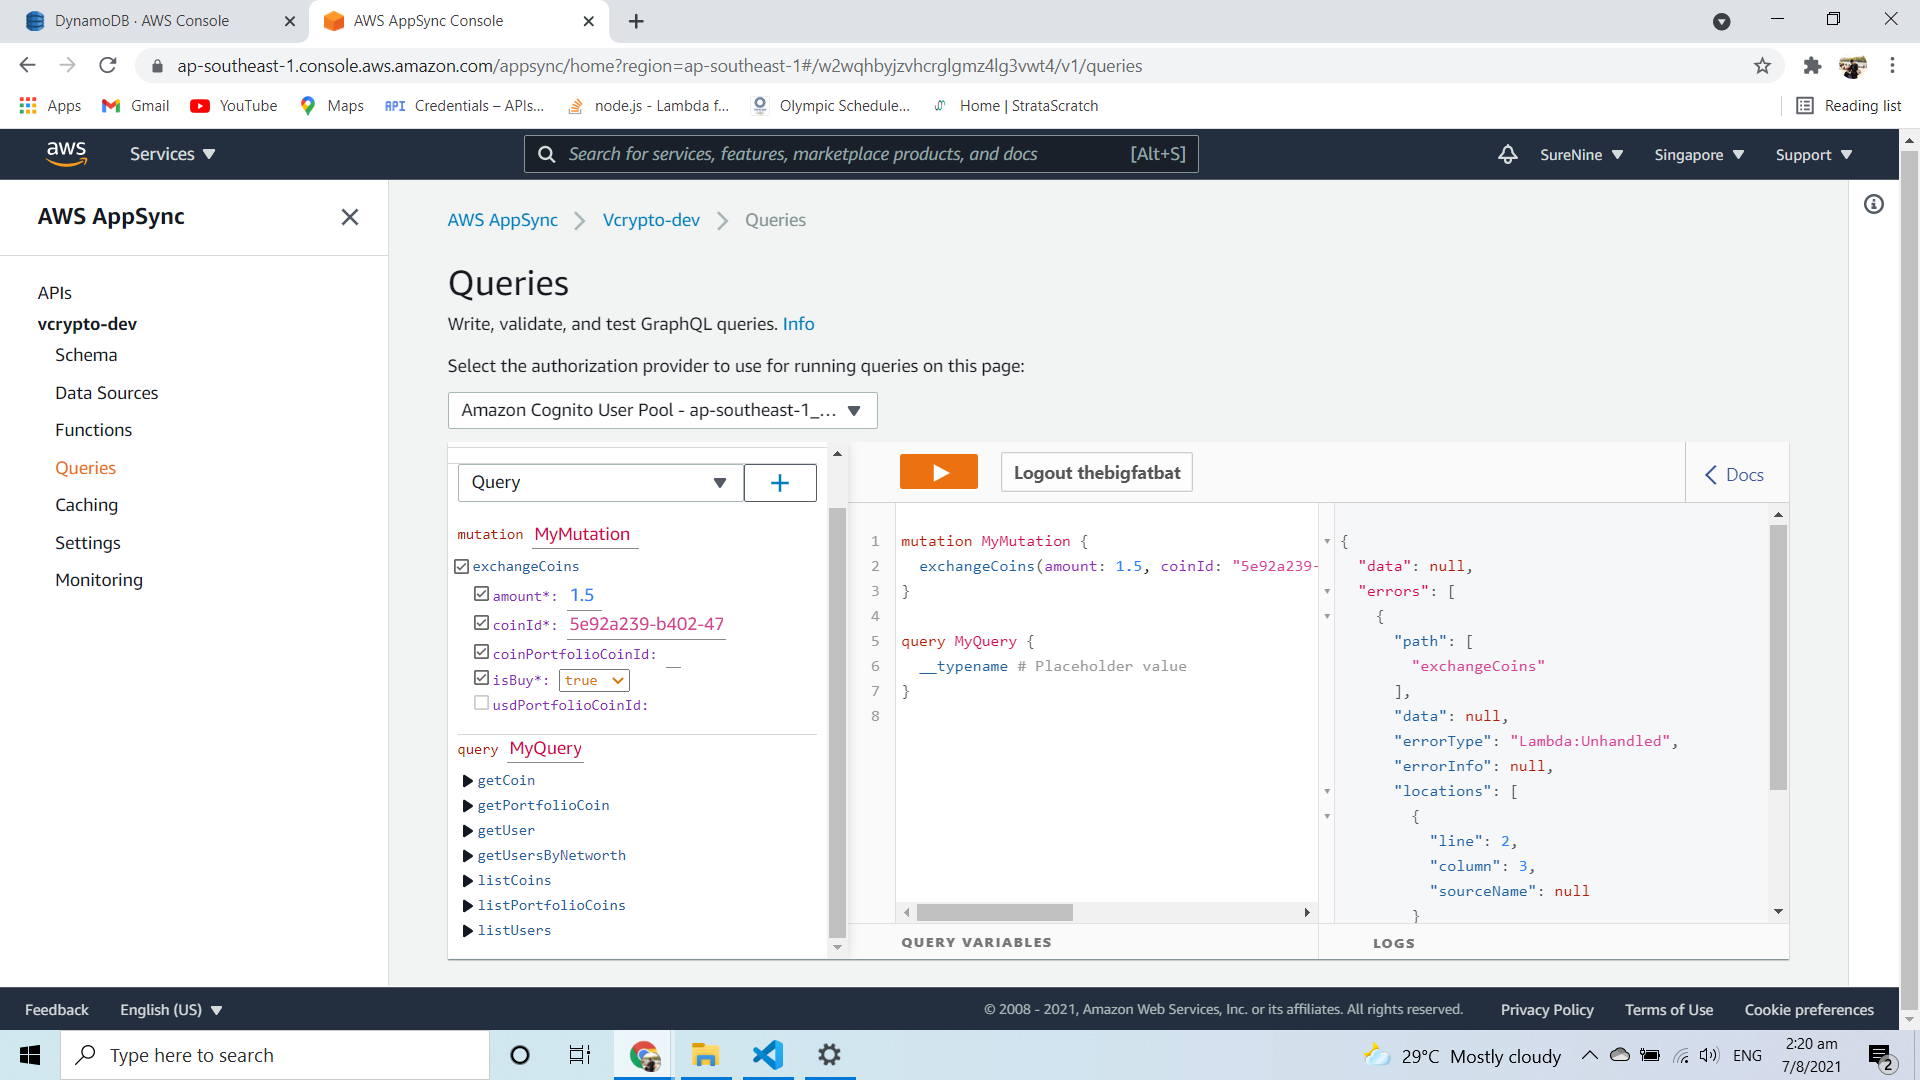Toggle the coinPortfolioCoinId checkbox
The height and width of the screenshot is (1080, 1920).
(x=482, y=652)
